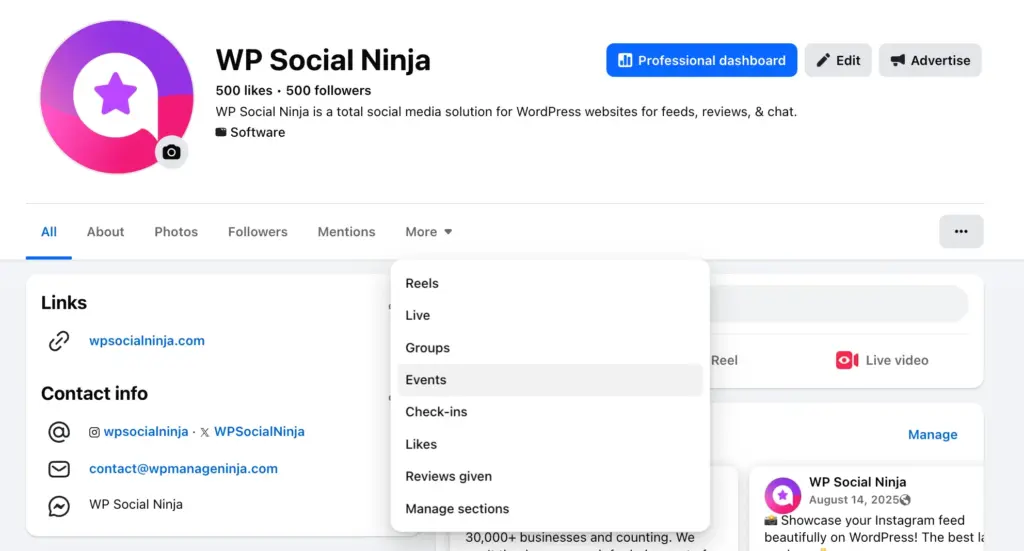1024x551 pixels.
Task: Click the Edit button with pencil icon
Action: tap(838, 60)
